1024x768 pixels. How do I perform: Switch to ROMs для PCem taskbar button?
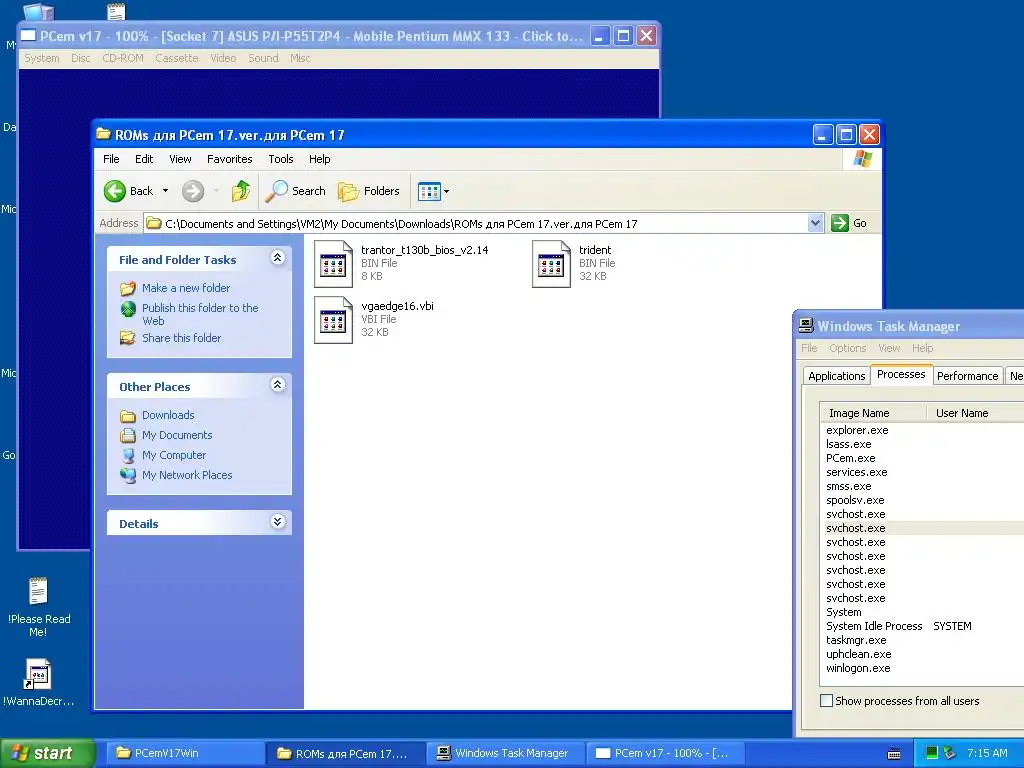[344, 753]
